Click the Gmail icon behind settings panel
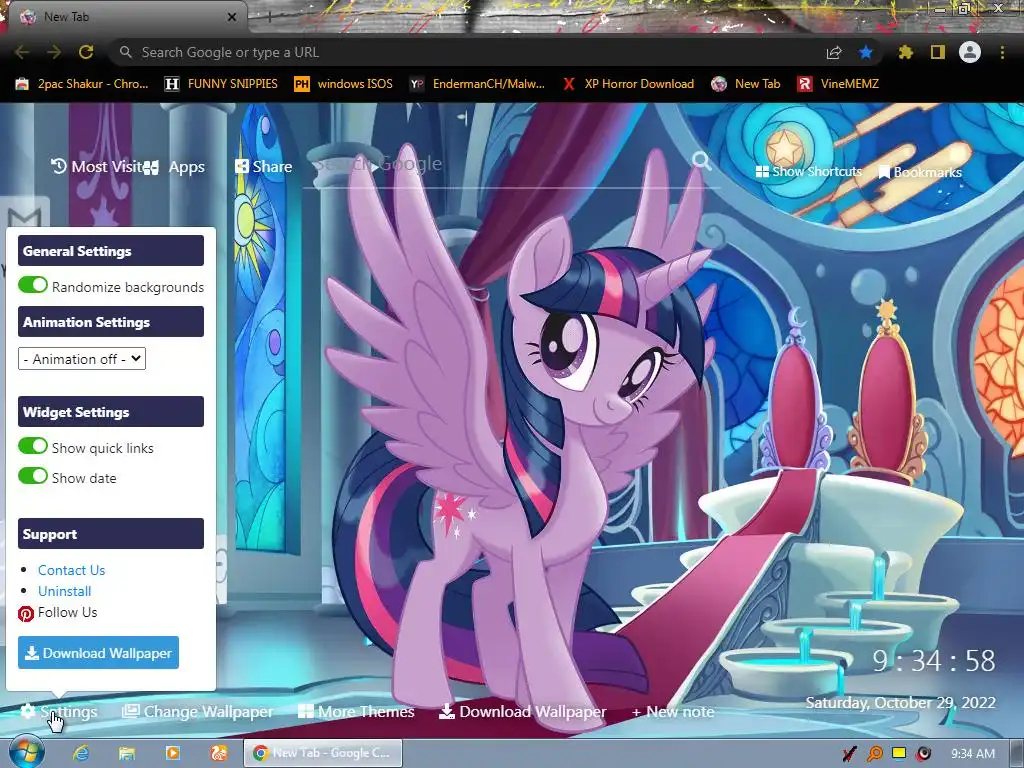This screenshot has height=768, width=1024. pos(25,214)
